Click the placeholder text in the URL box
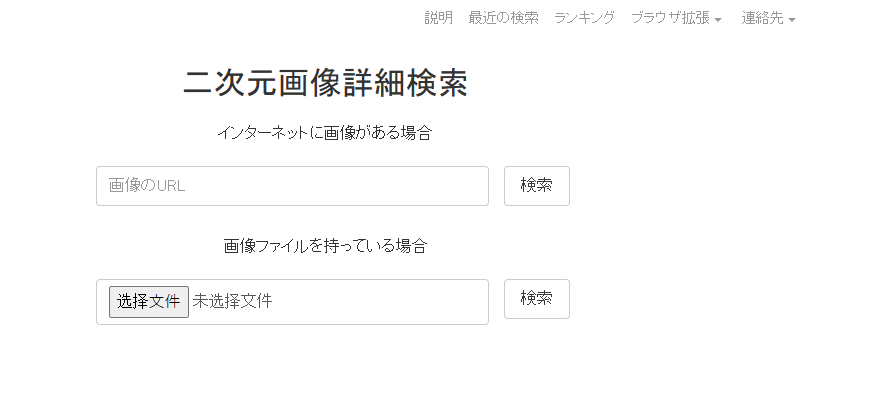 (147, 186)
